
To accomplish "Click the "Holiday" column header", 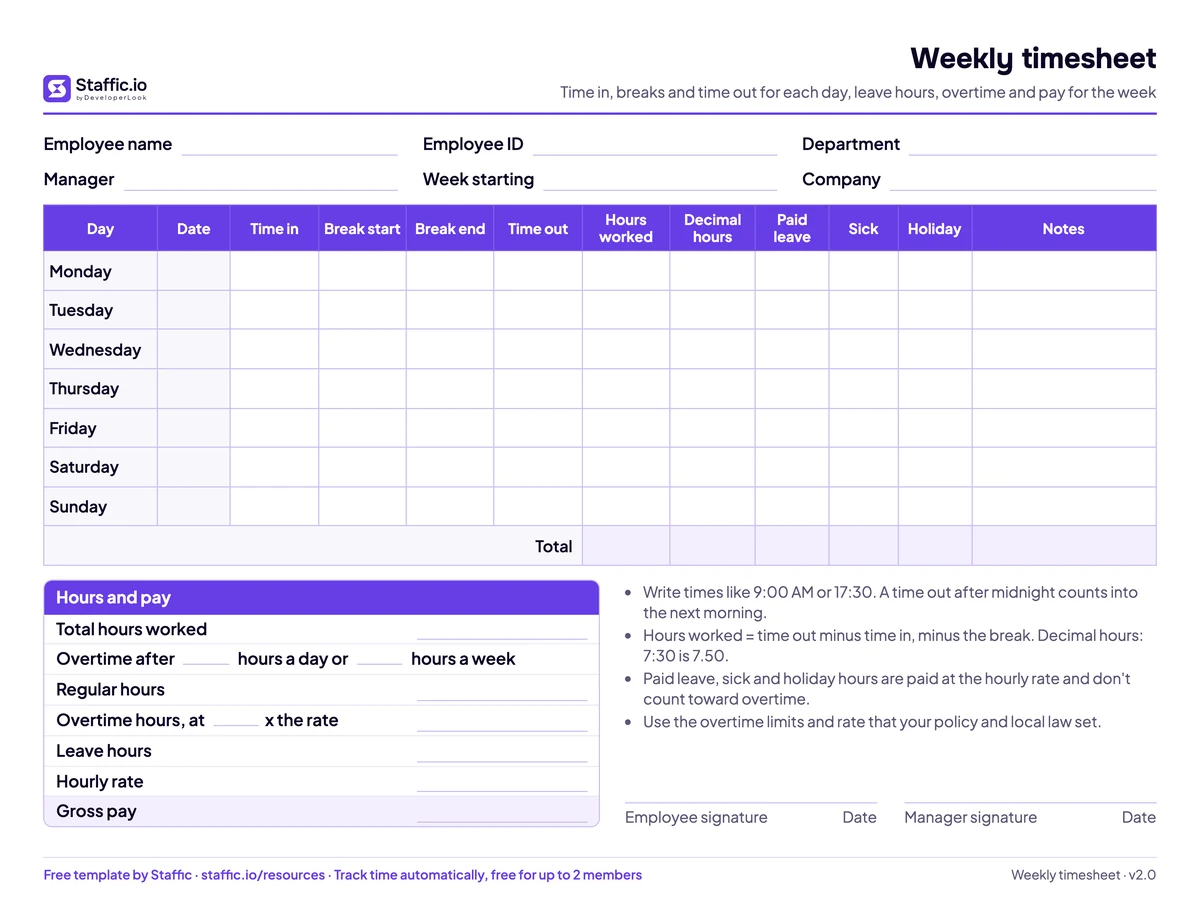I will tap(934, 229).
